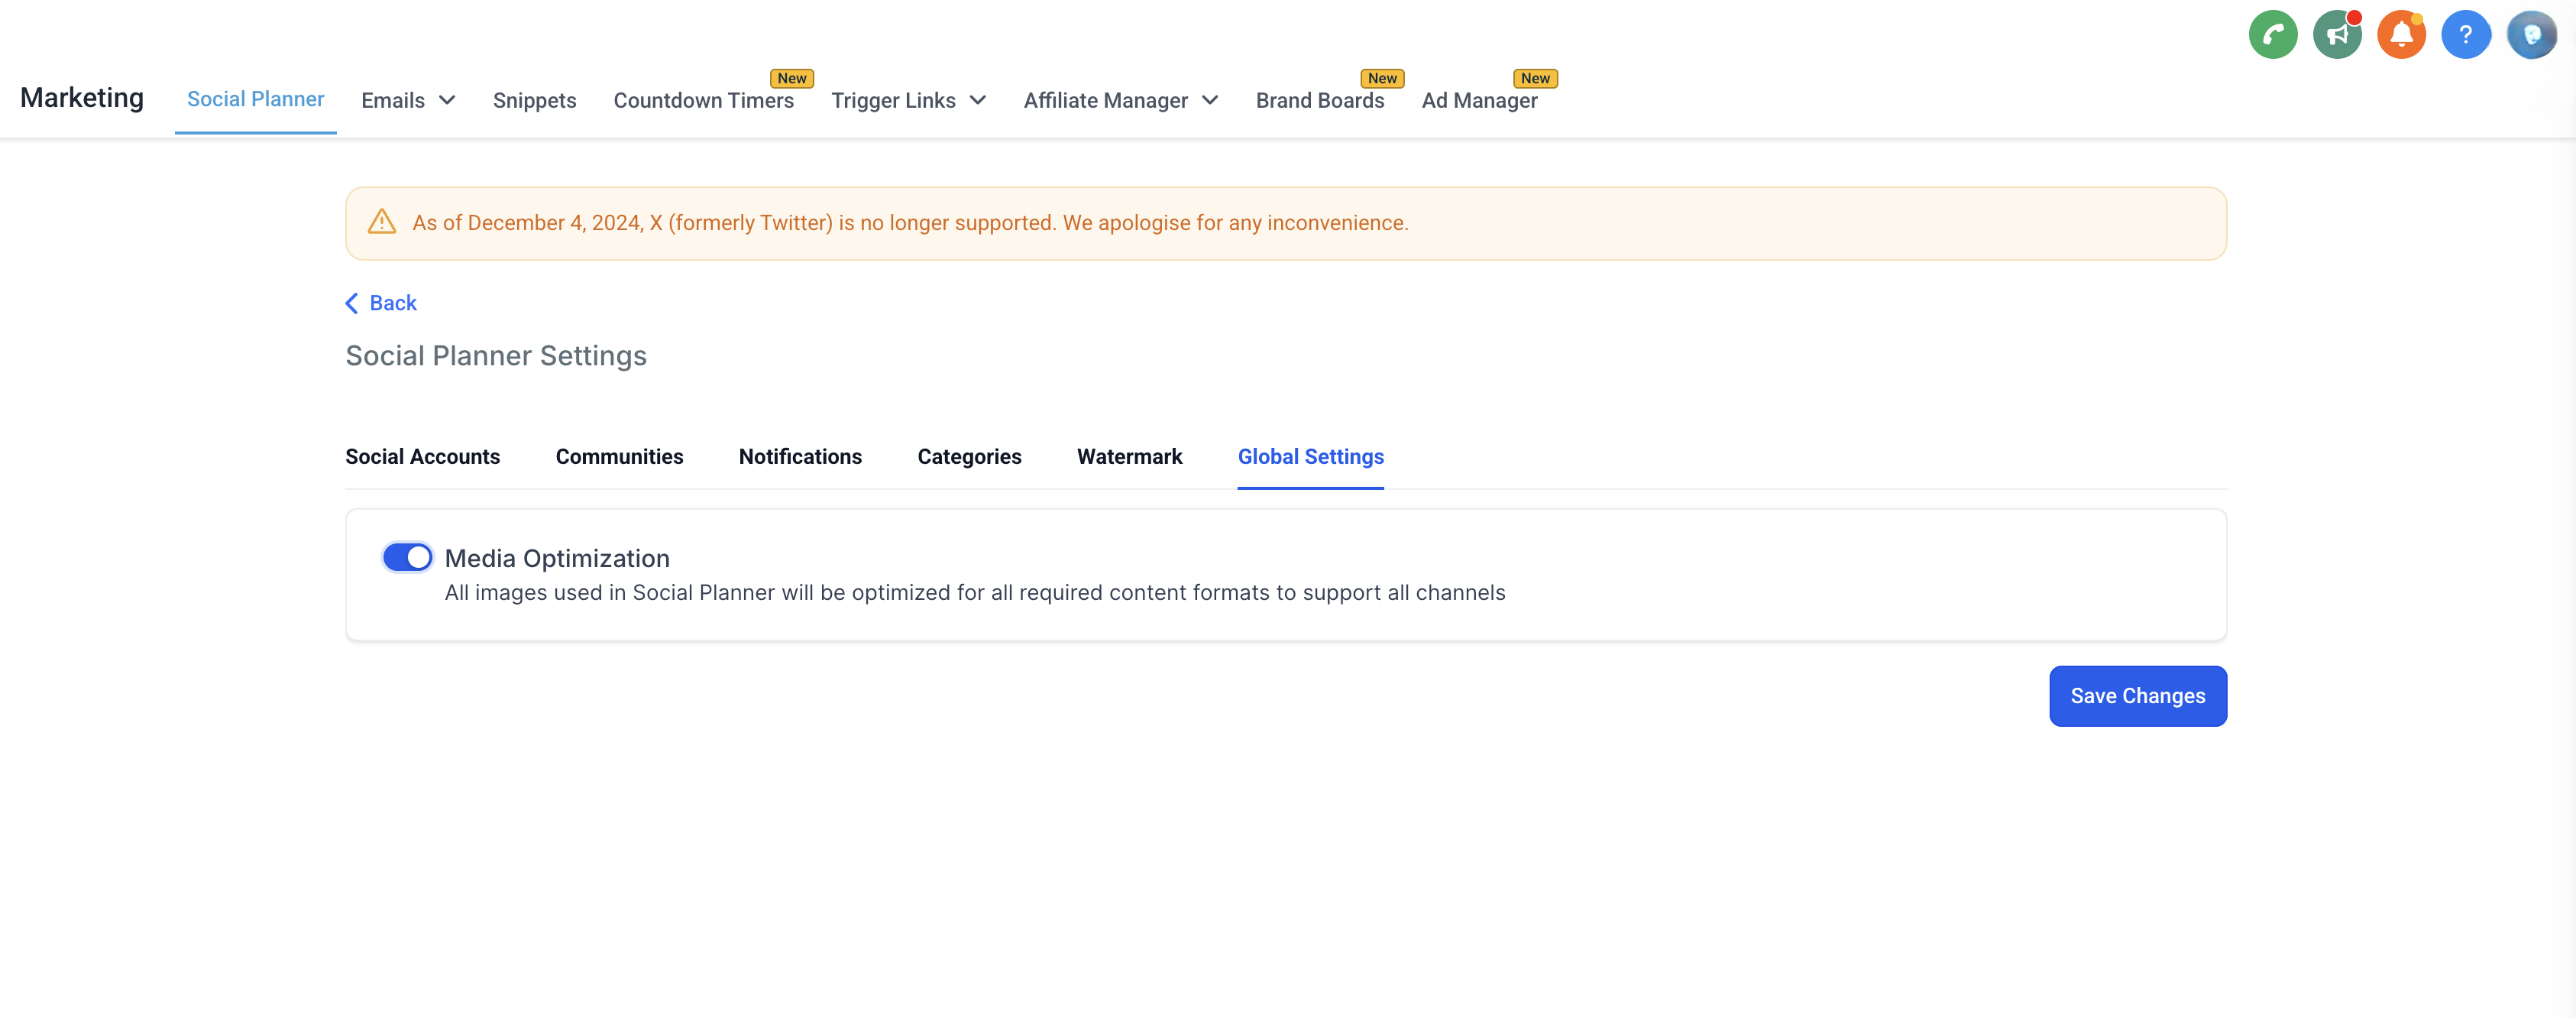Open the Categories tab
The width and height of the screenshot is (2576, 1018).
969,456
